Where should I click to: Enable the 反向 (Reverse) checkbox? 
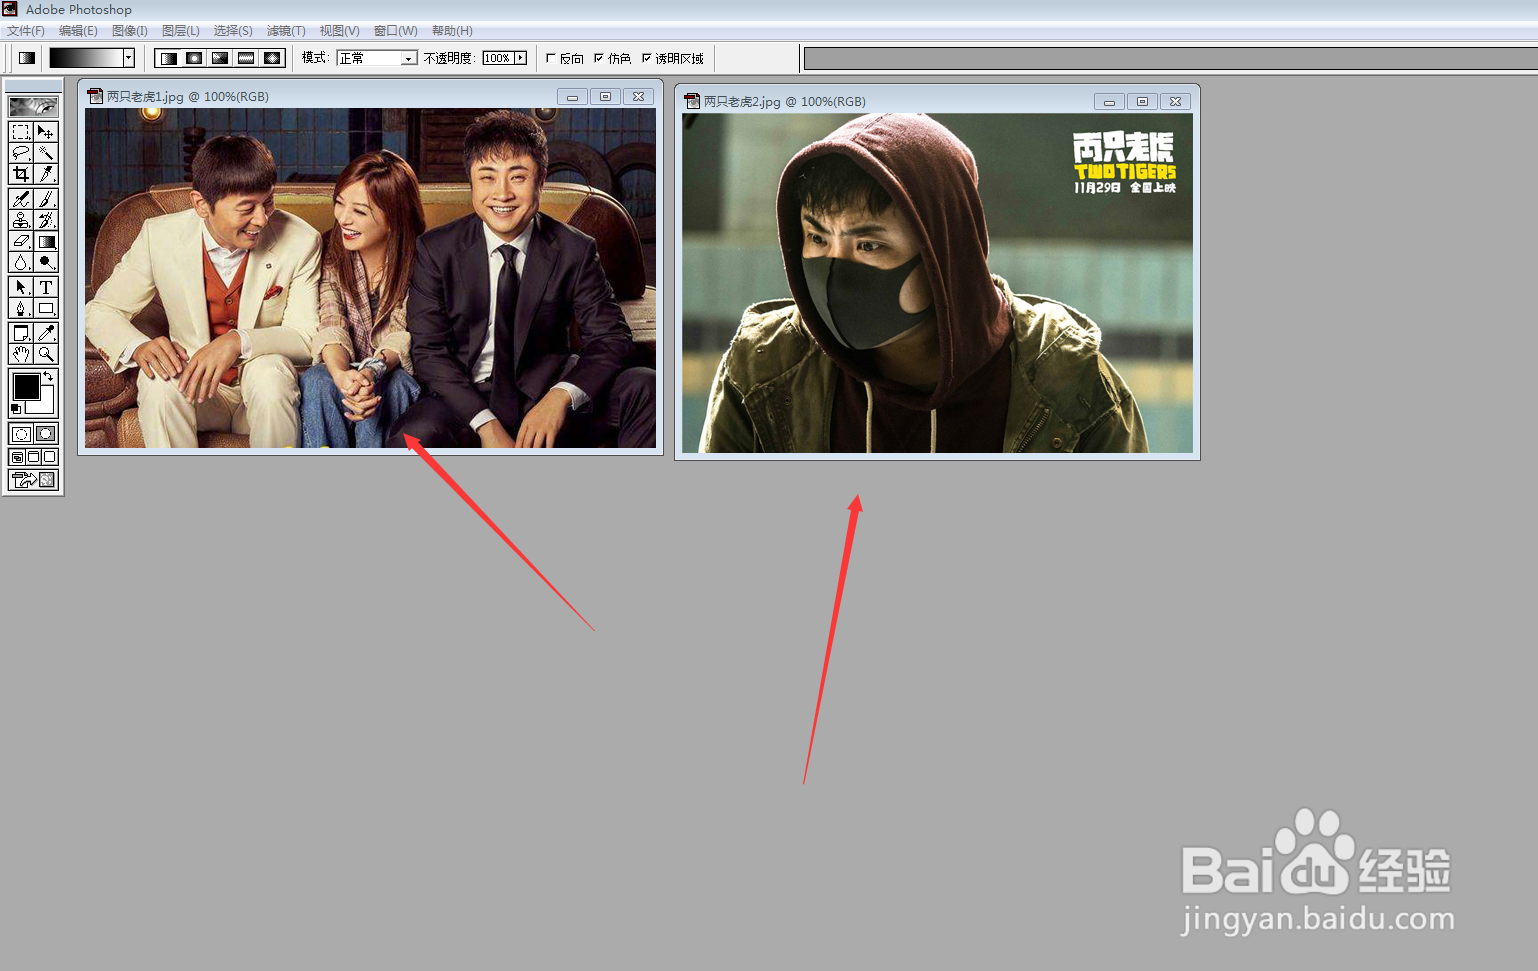pos(551,58)
